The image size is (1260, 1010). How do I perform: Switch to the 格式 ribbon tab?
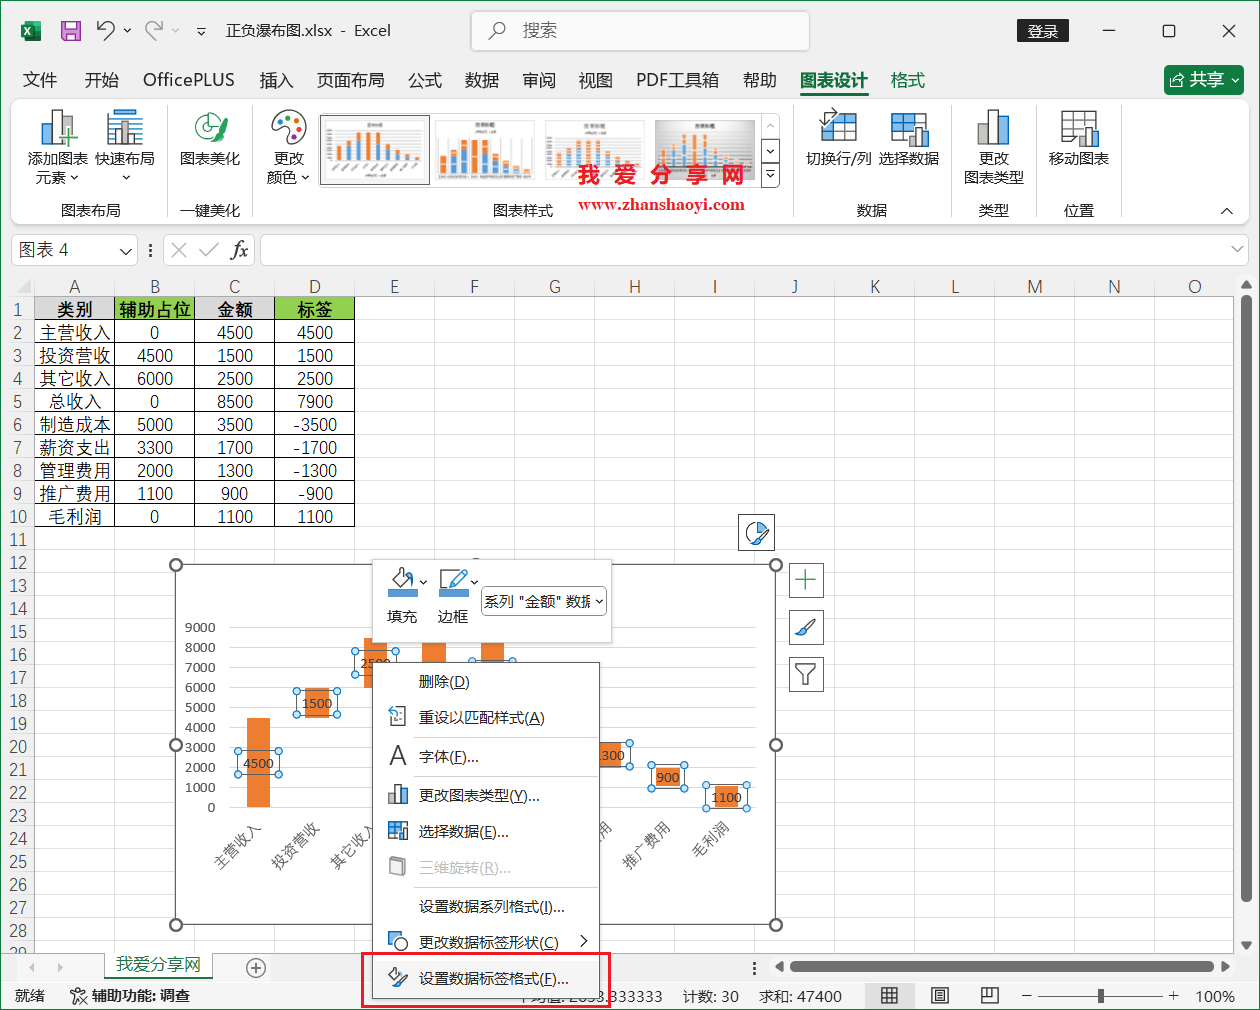tap(907, 80)
